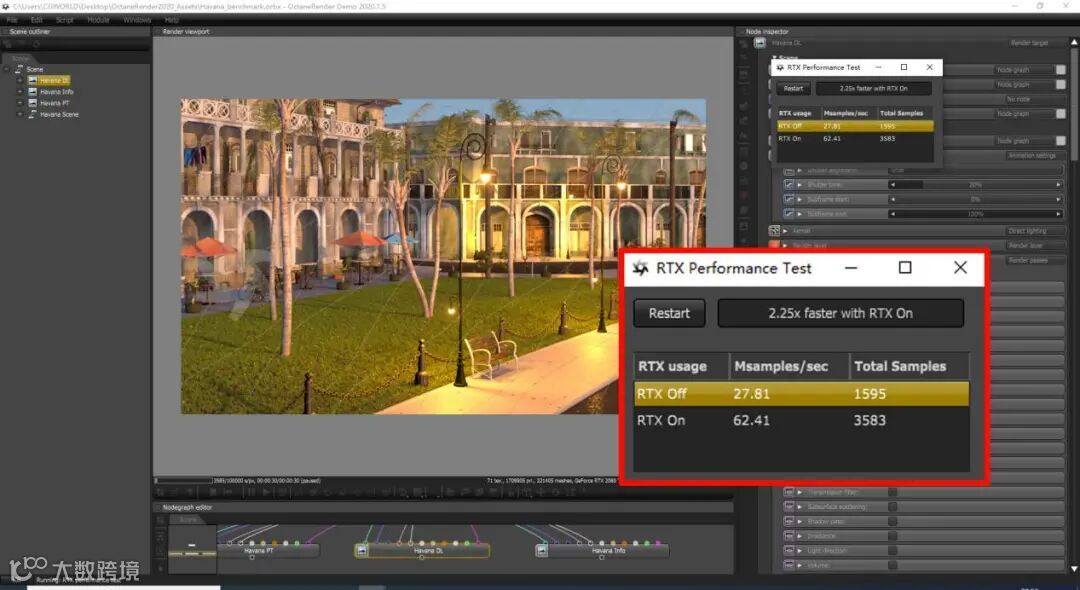Open the File menu
The width and height of the screenshot is (1080, 590).
[12, 20]
